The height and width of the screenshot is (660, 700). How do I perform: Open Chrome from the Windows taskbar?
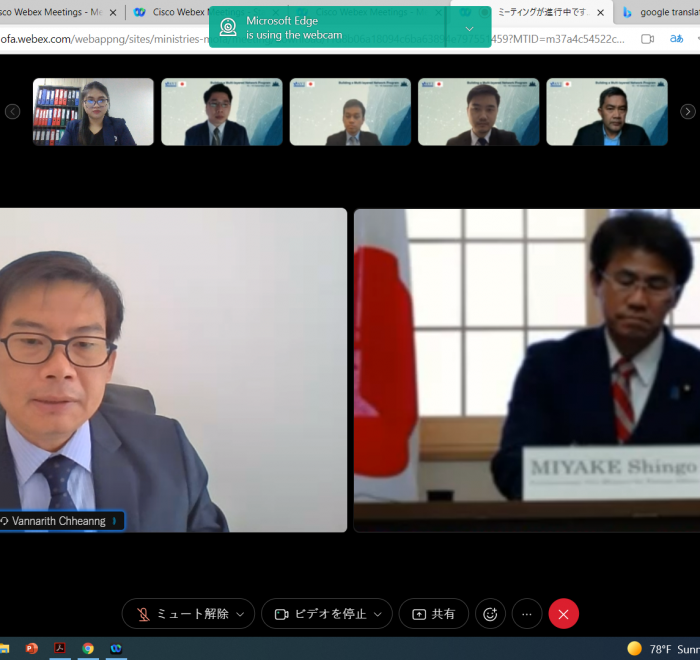tap(88, 648)
